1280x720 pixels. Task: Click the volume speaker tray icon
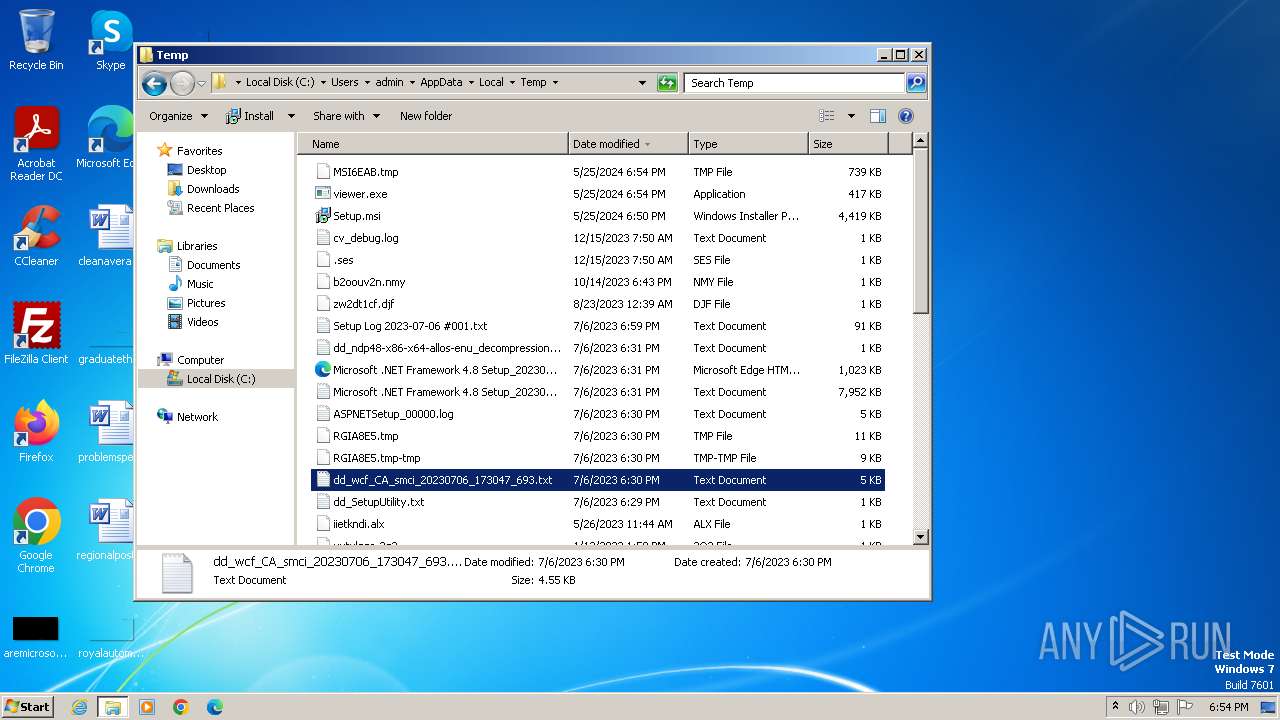click(1137, 707)
